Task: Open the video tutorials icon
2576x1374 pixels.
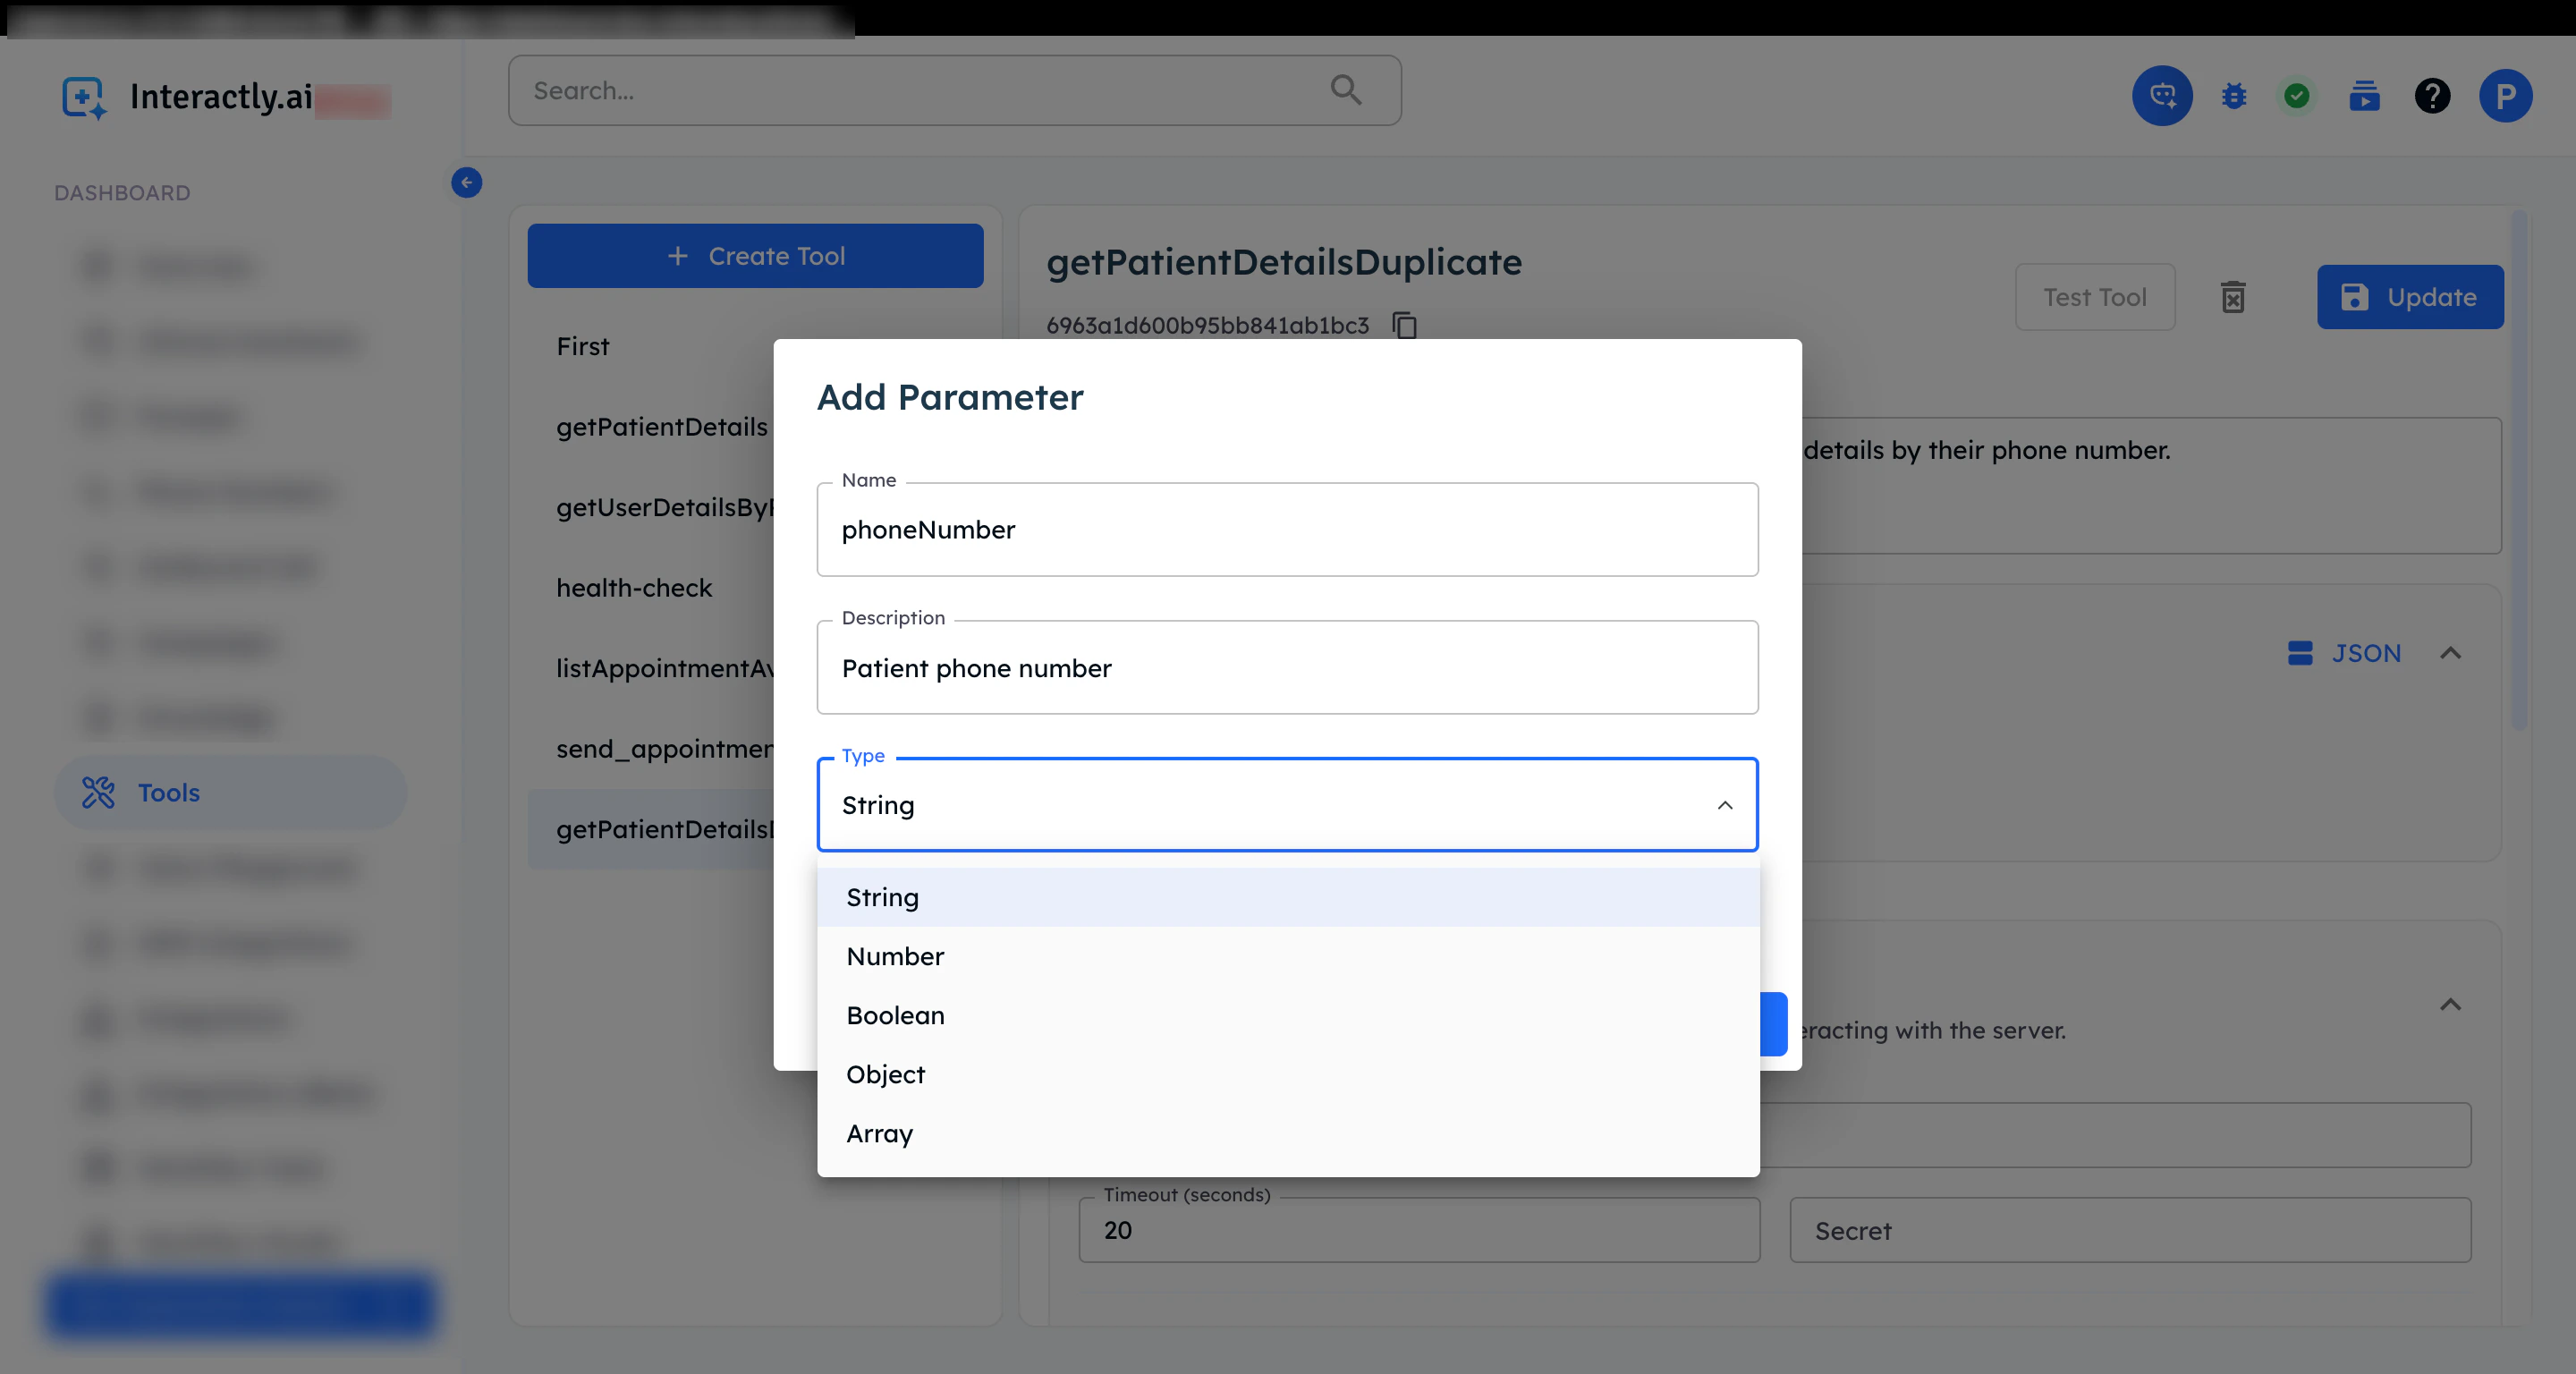Action: click(x=2364, y=96)
